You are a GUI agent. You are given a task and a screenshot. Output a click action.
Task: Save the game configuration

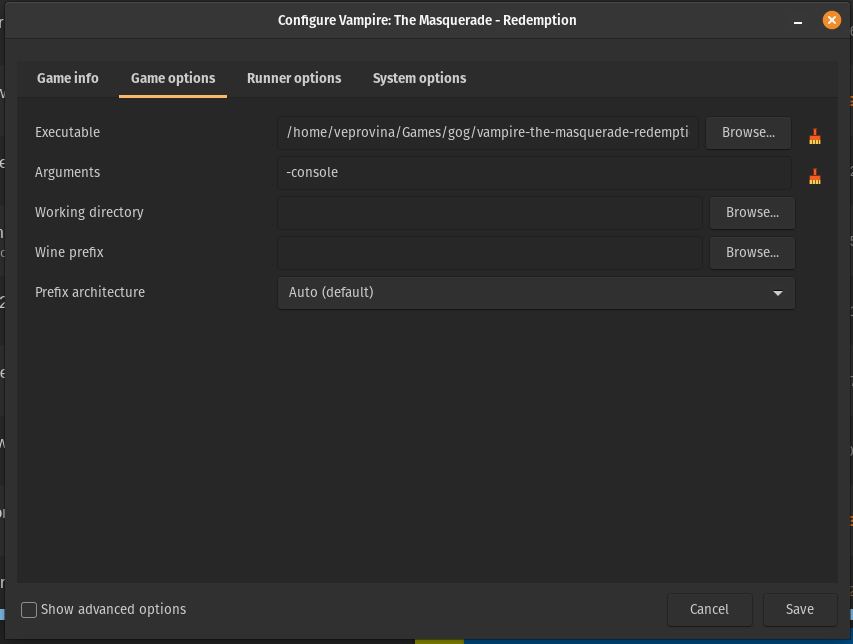click(799, 609)
